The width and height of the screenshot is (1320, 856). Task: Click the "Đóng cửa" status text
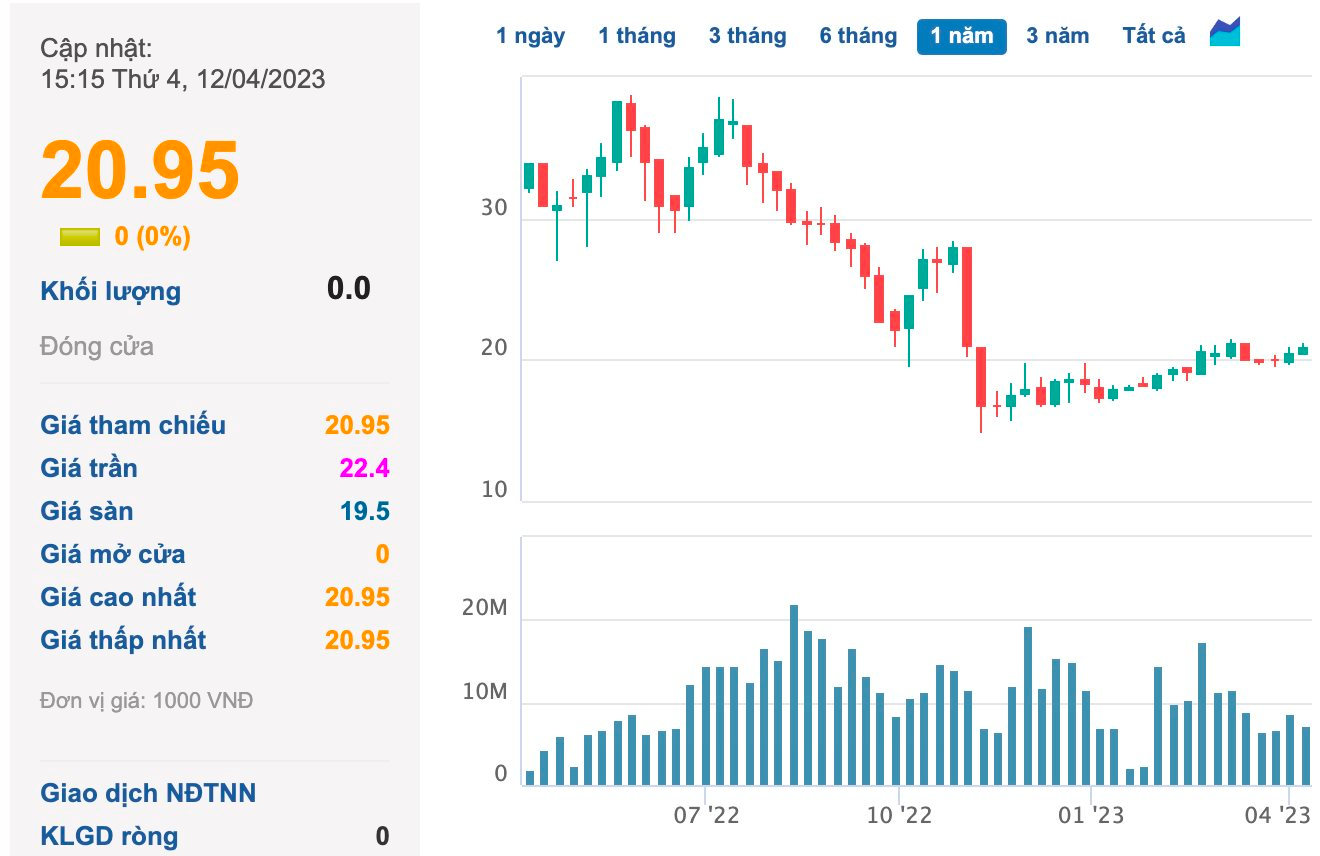[x=97, y=347]
